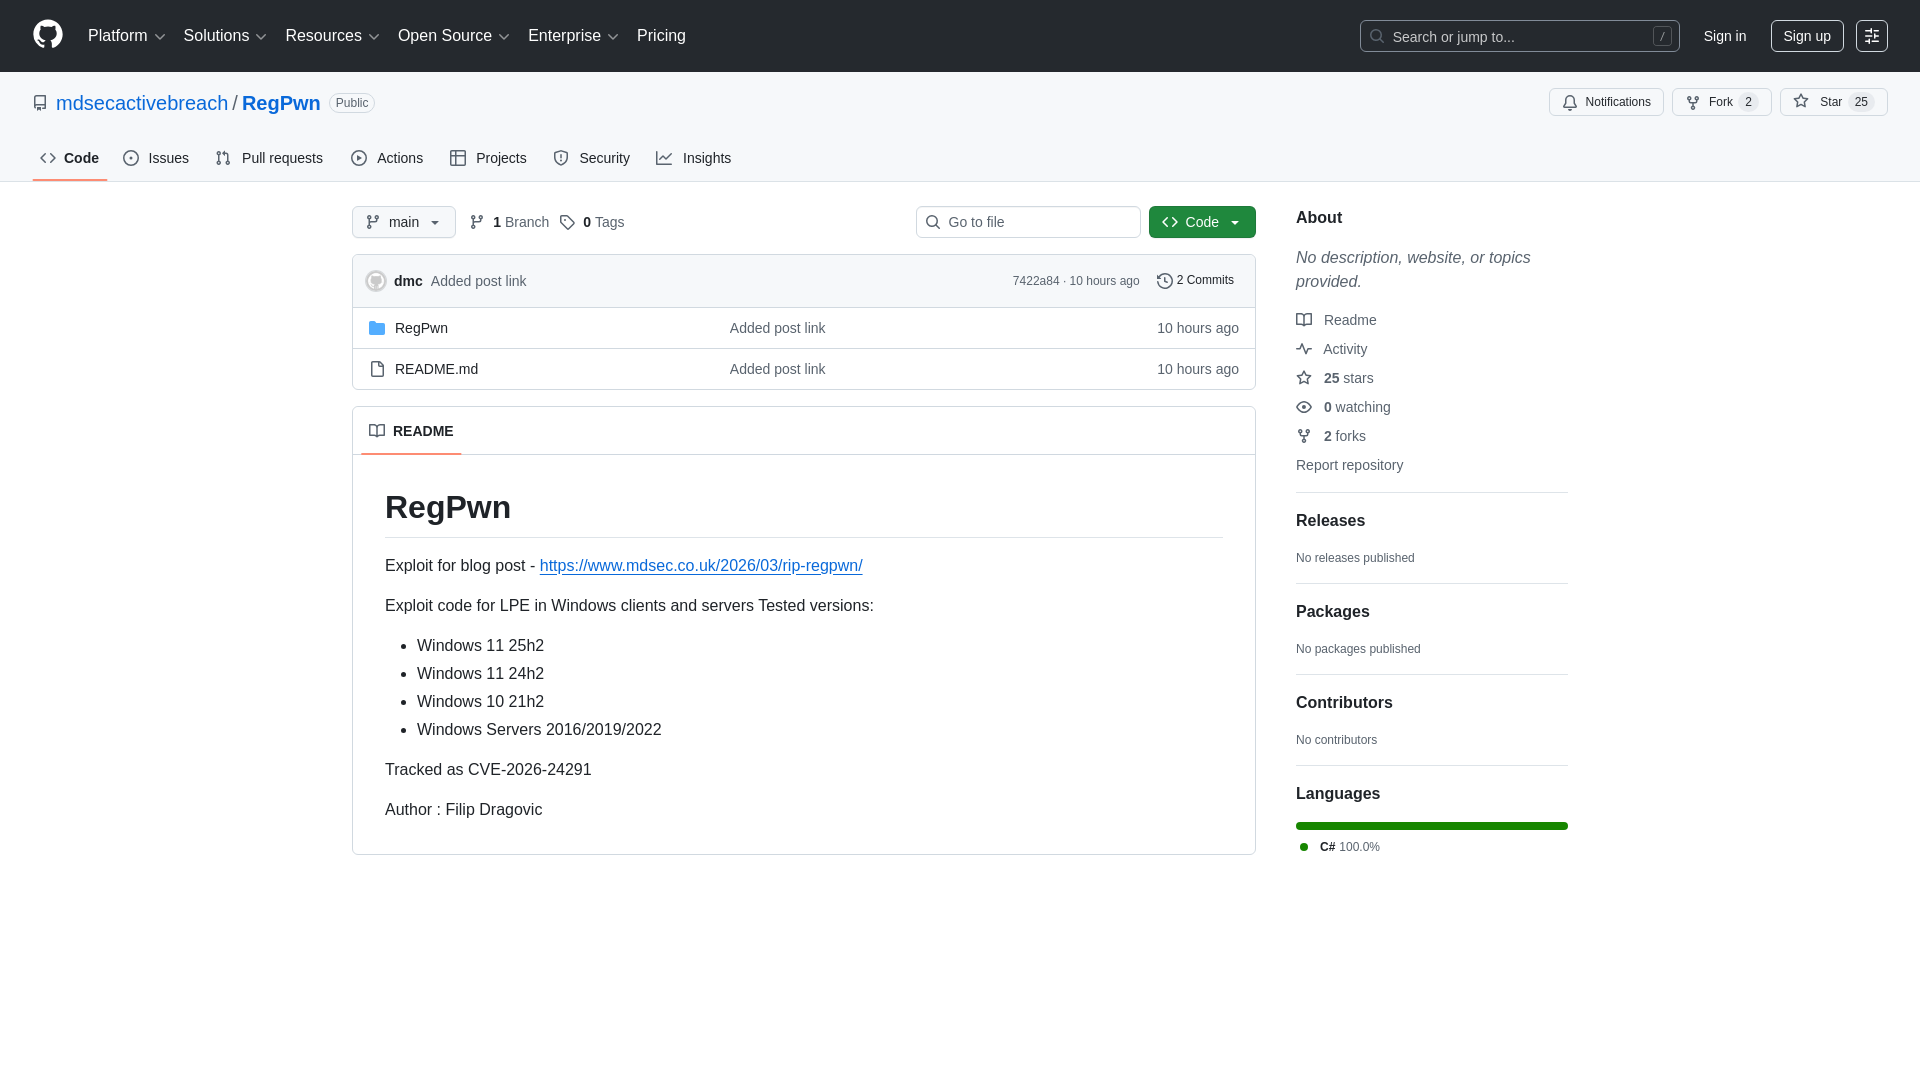Click the GitHub home logo icon

(47, 36)
